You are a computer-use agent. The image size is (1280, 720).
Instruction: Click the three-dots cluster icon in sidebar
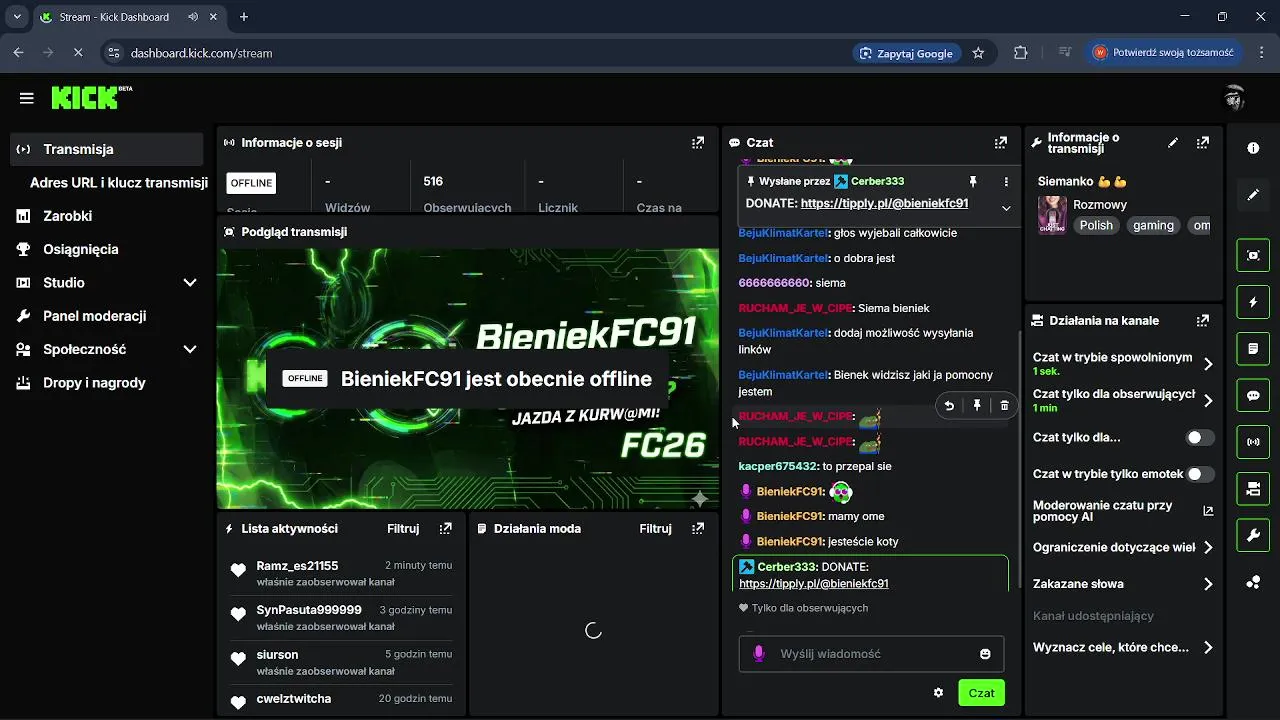click(x=1253, y=582)
